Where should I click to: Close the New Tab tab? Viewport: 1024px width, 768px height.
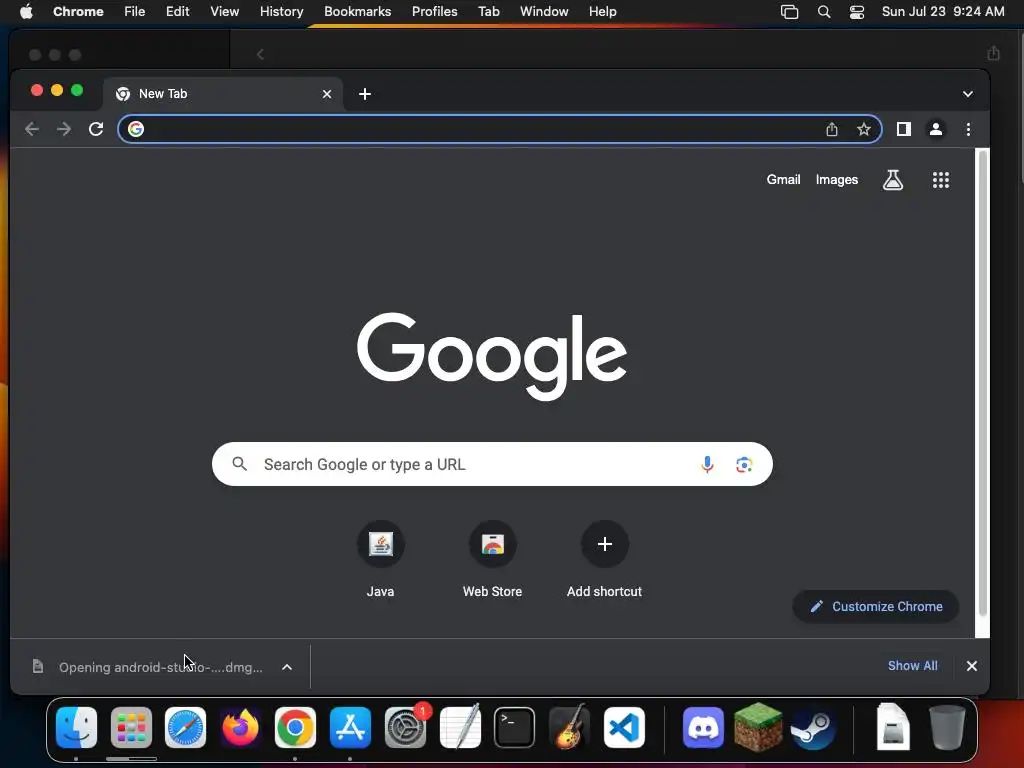point(327,94)
